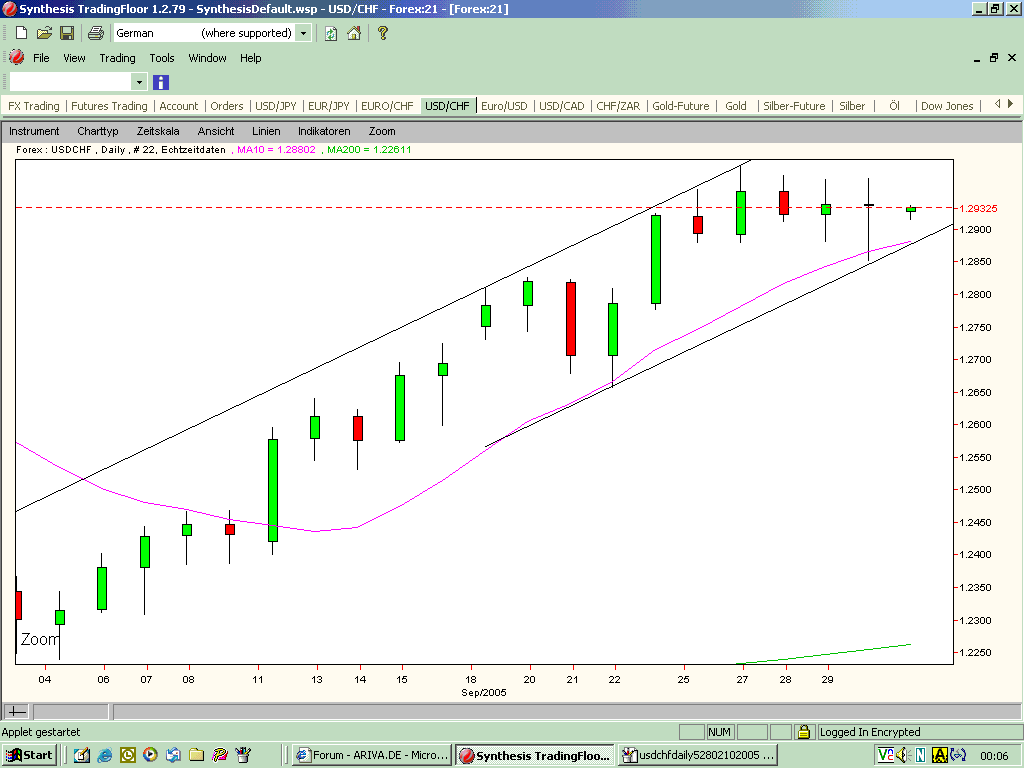1024x768 pixels.
Task: Switch to the Silber tab
Action: pos(852,106)
